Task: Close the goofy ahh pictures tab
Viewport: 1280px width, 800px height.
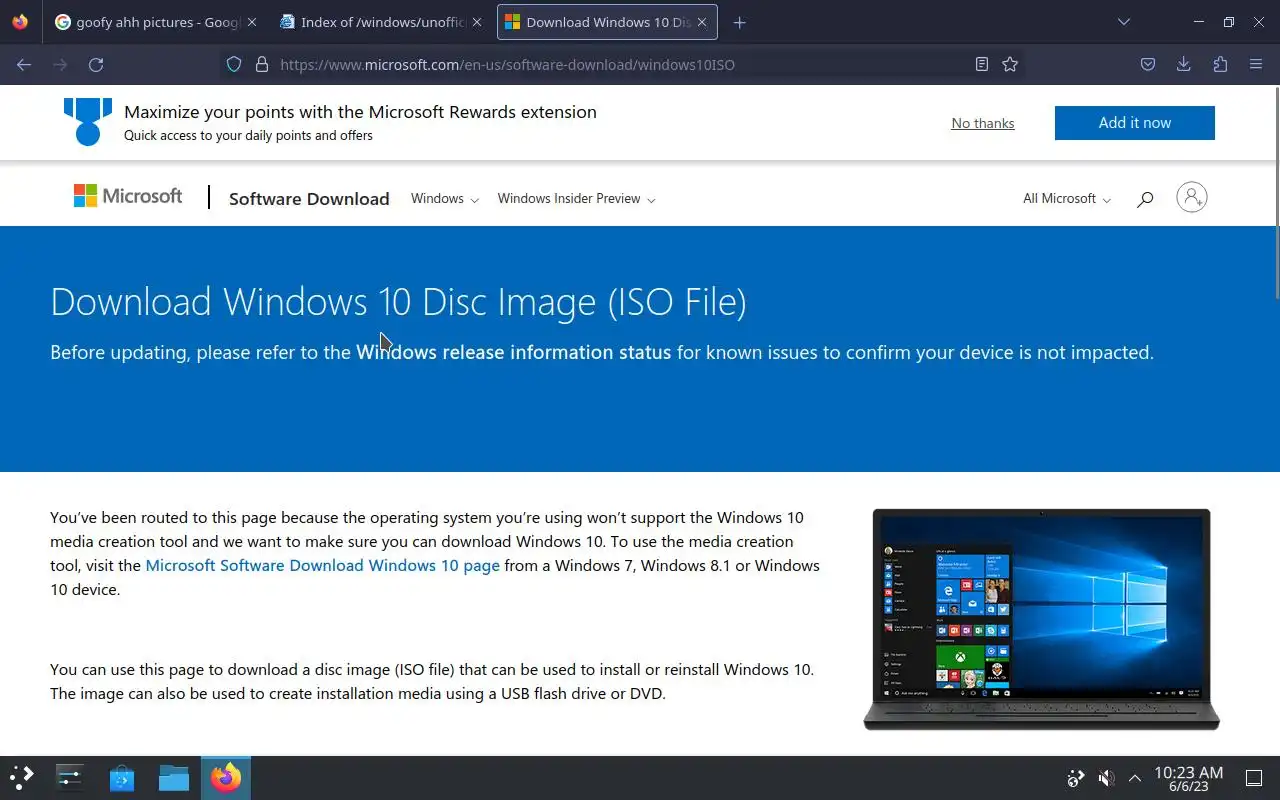Action: (x=252, y=22)
